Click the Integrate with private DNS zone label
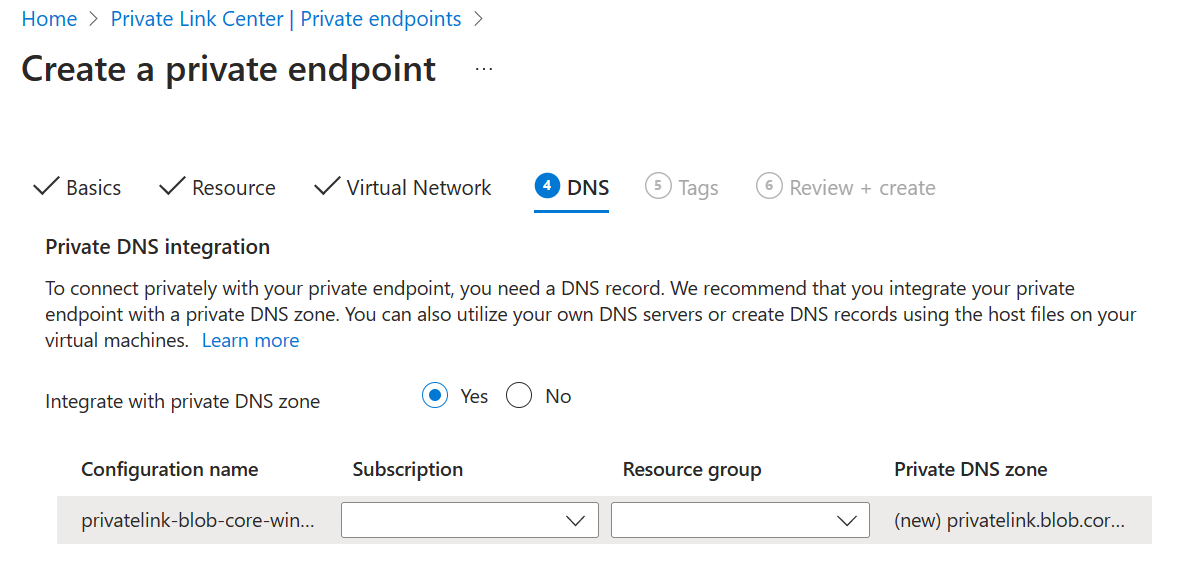Image resolution: width=1180 pixels, height=571 pixels. 183,402
